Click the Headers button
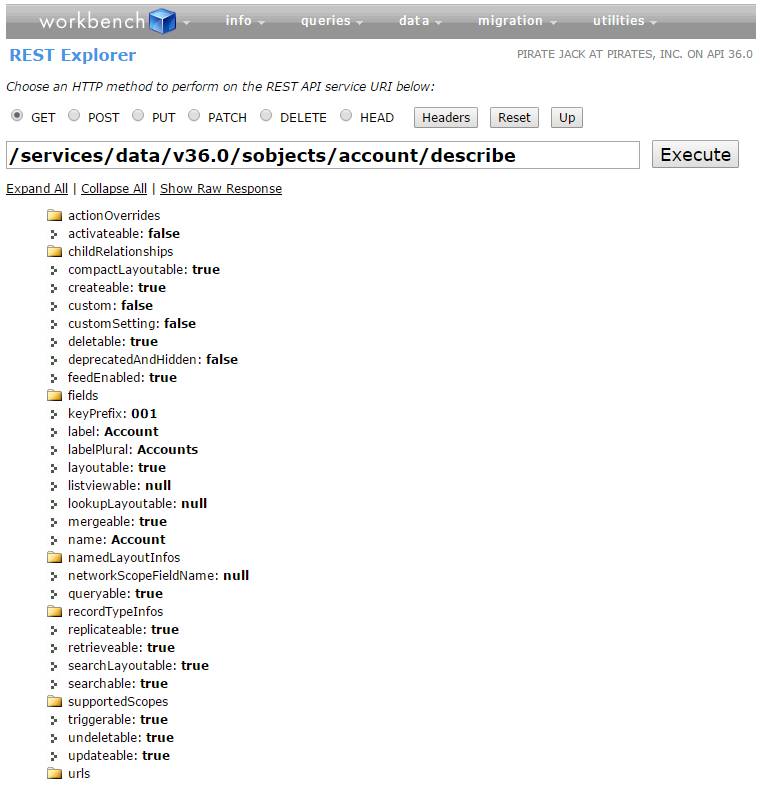Image resolution: width=762 pixels, height=786 pixels. [446, 117]
